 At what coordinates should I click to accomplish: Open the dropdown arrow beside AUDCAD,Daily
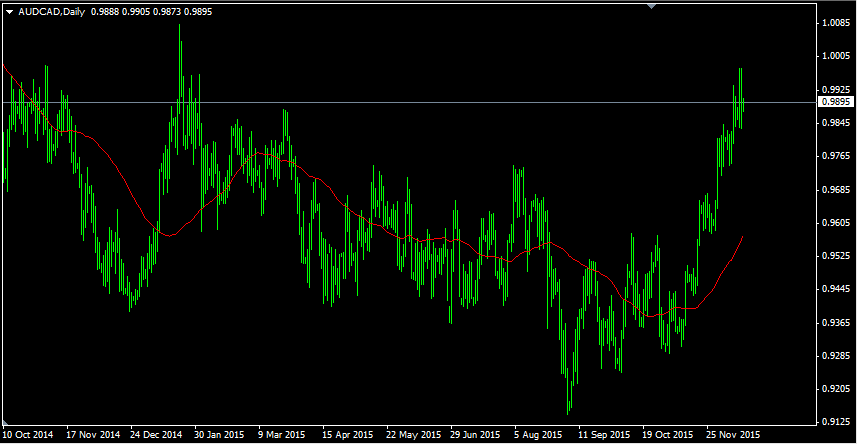pos(9,11)
